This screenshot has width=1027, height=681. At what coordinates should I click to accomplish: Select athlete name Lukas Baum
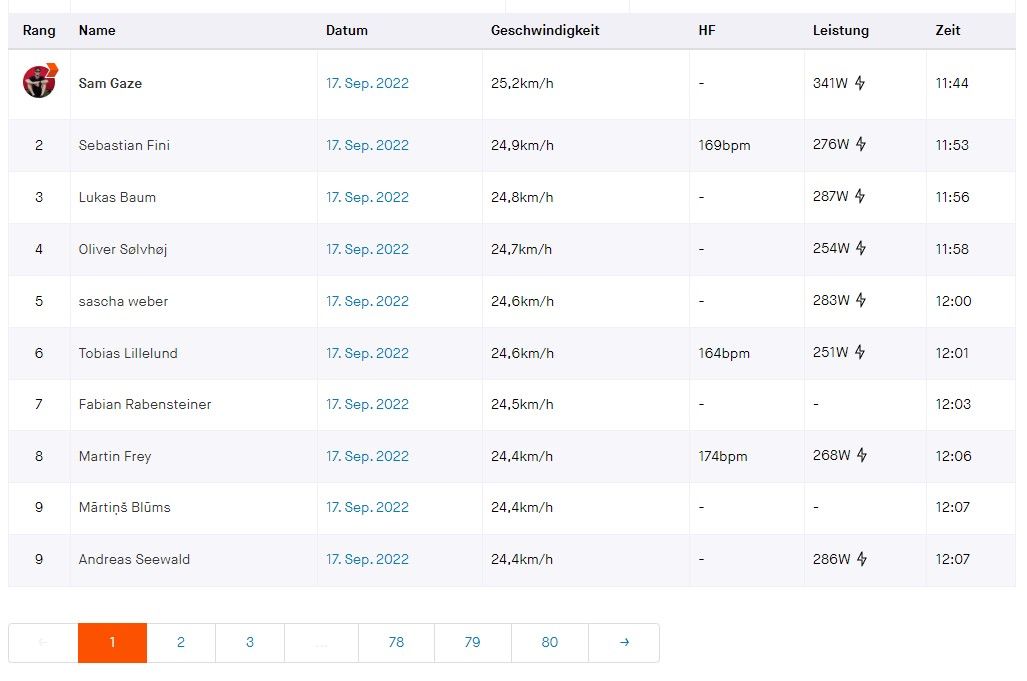(117, 197)
